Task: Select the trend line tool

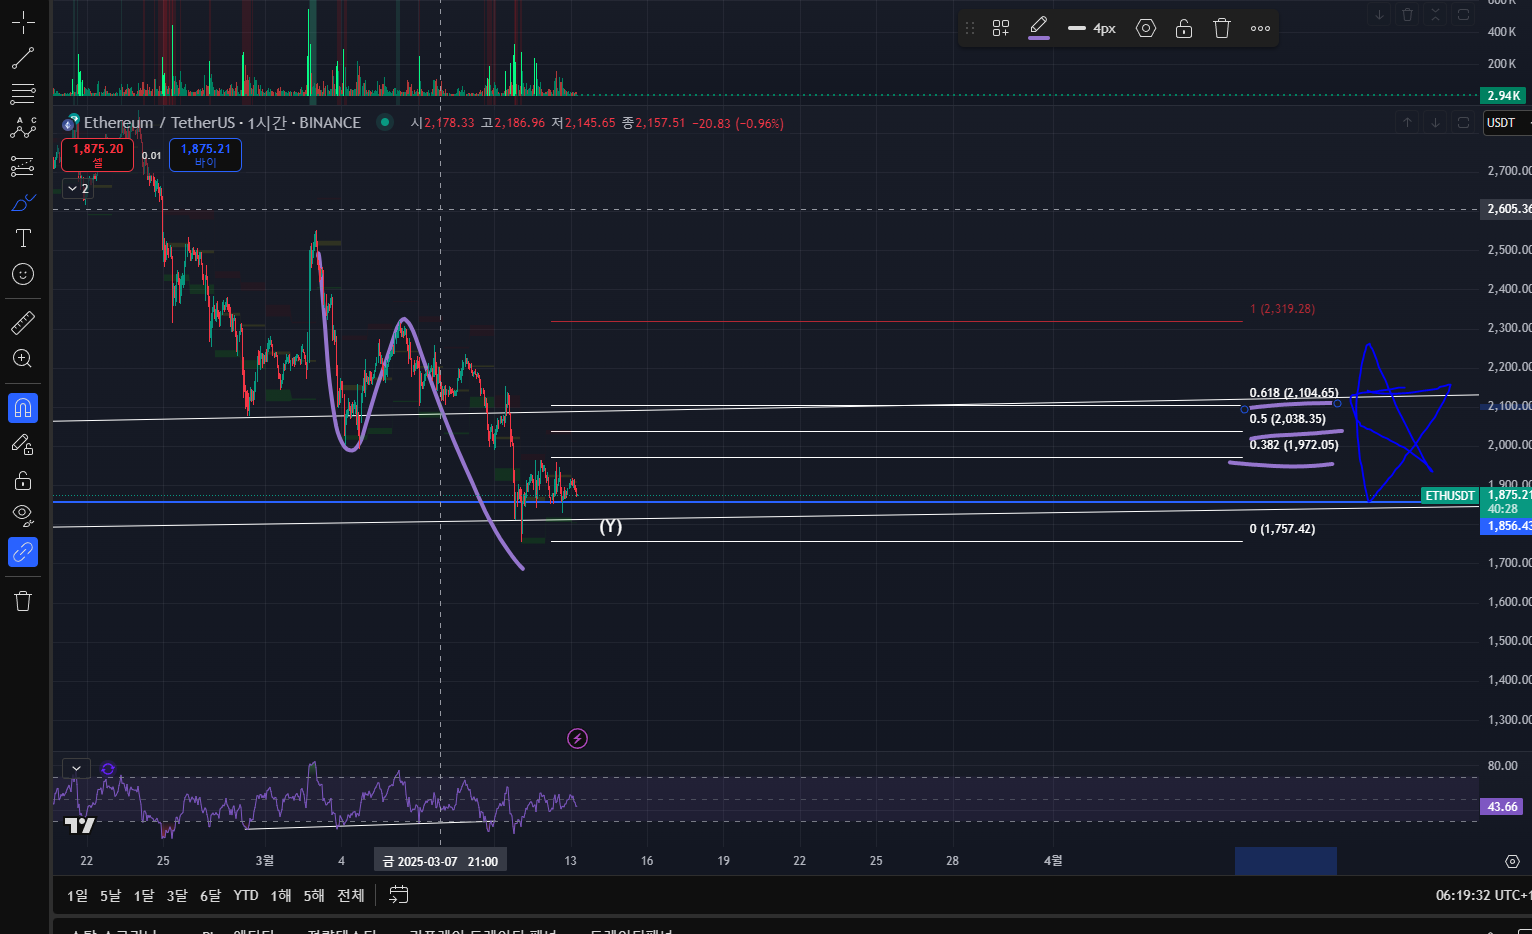Action: coord(23,58)
